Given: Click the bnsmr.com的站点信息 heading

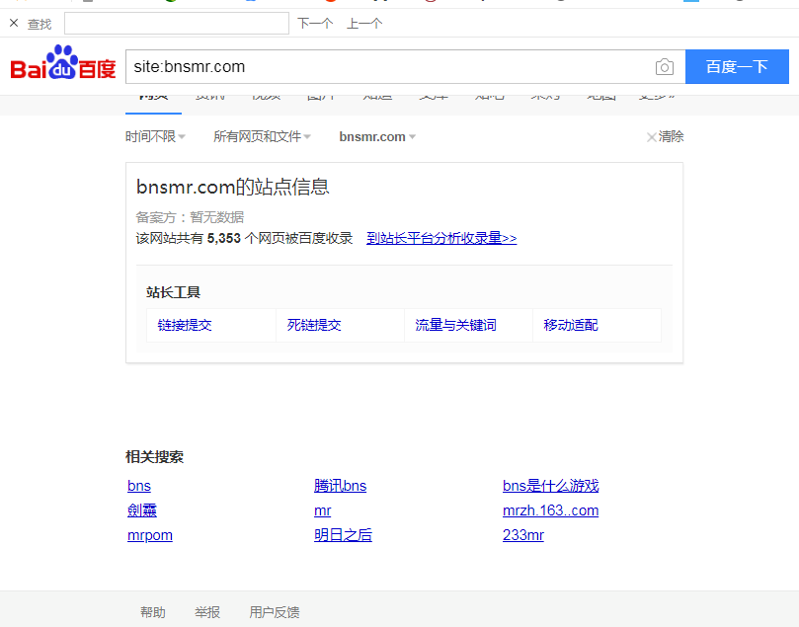Looking at the screenshot, I should 233,187.
